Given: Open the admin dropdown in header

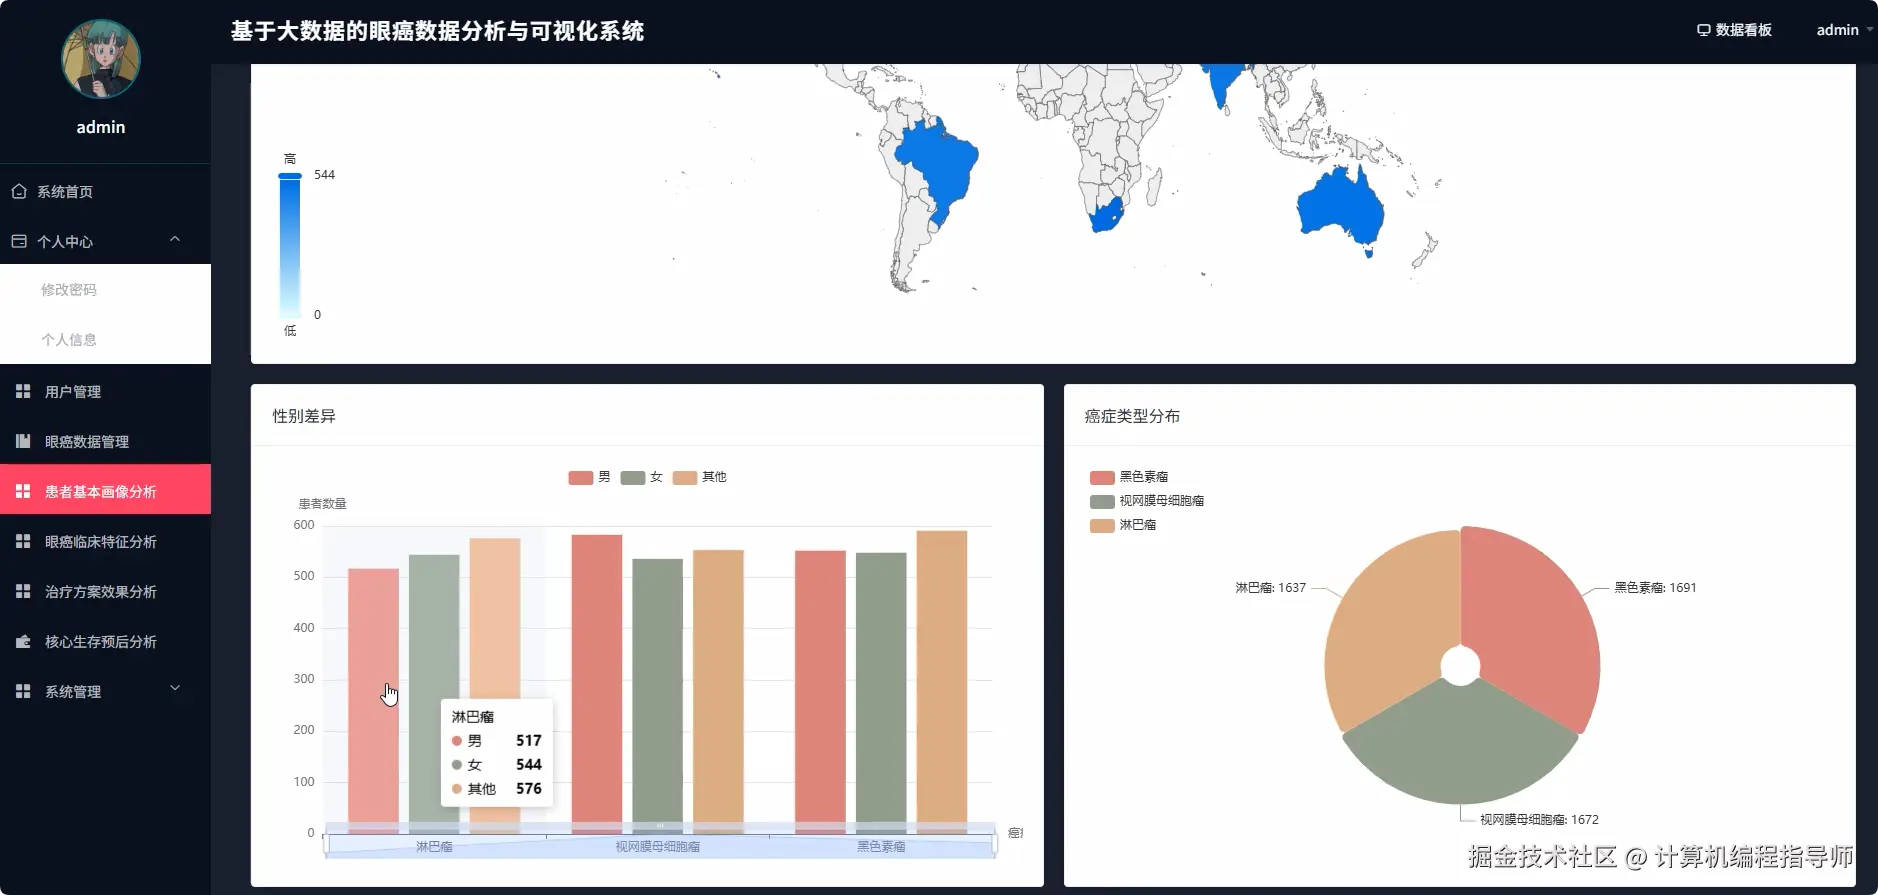Looking at the screenshot, I should (x=1844, y=30).
